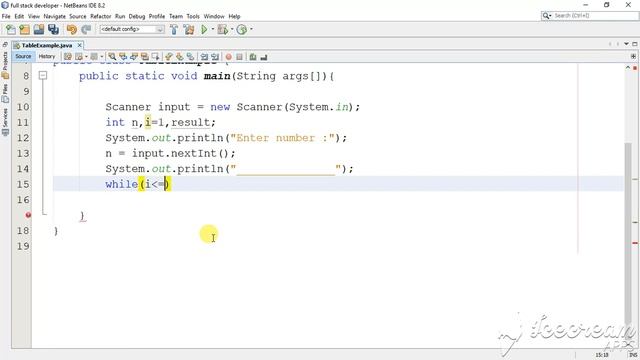Switch the editor to History view

47,56
